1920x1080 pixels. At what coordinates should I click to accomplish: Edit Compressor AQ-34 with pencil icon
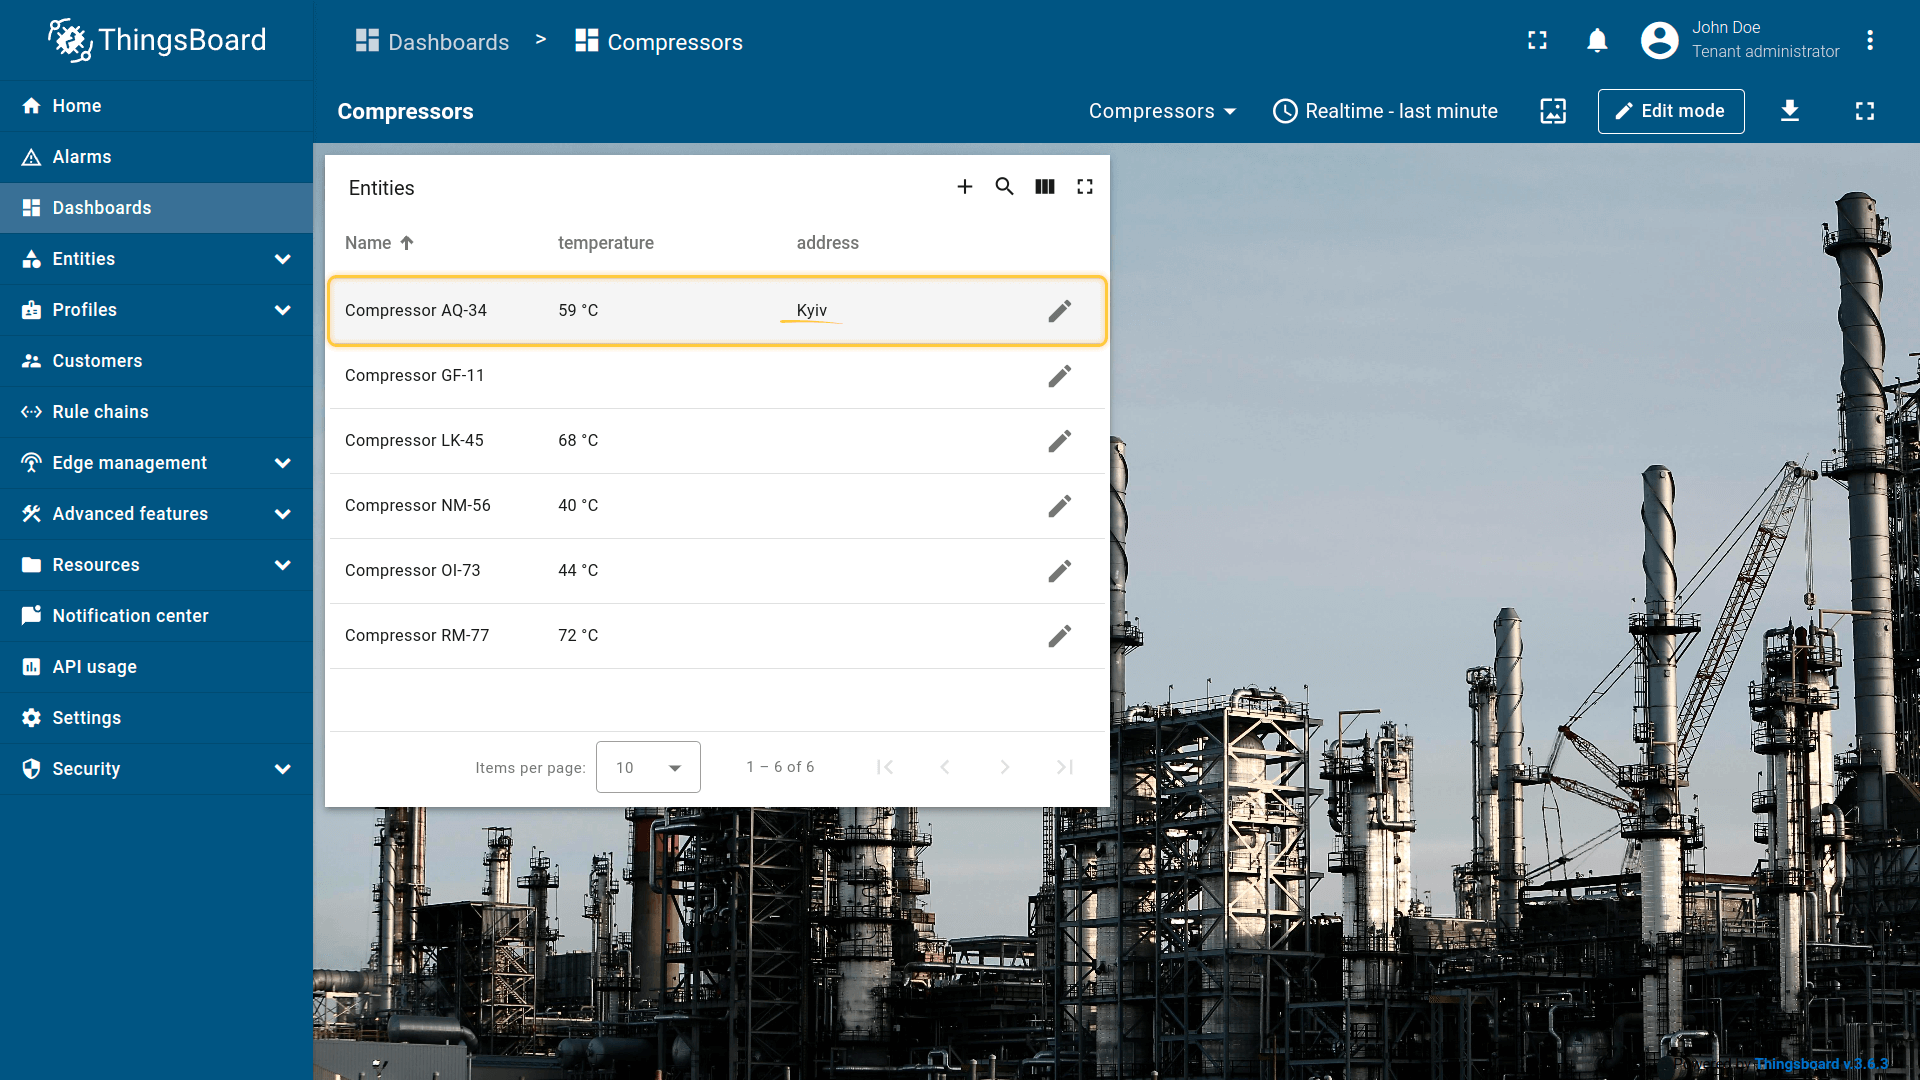pyautogui.click(x=1059, y=311)
